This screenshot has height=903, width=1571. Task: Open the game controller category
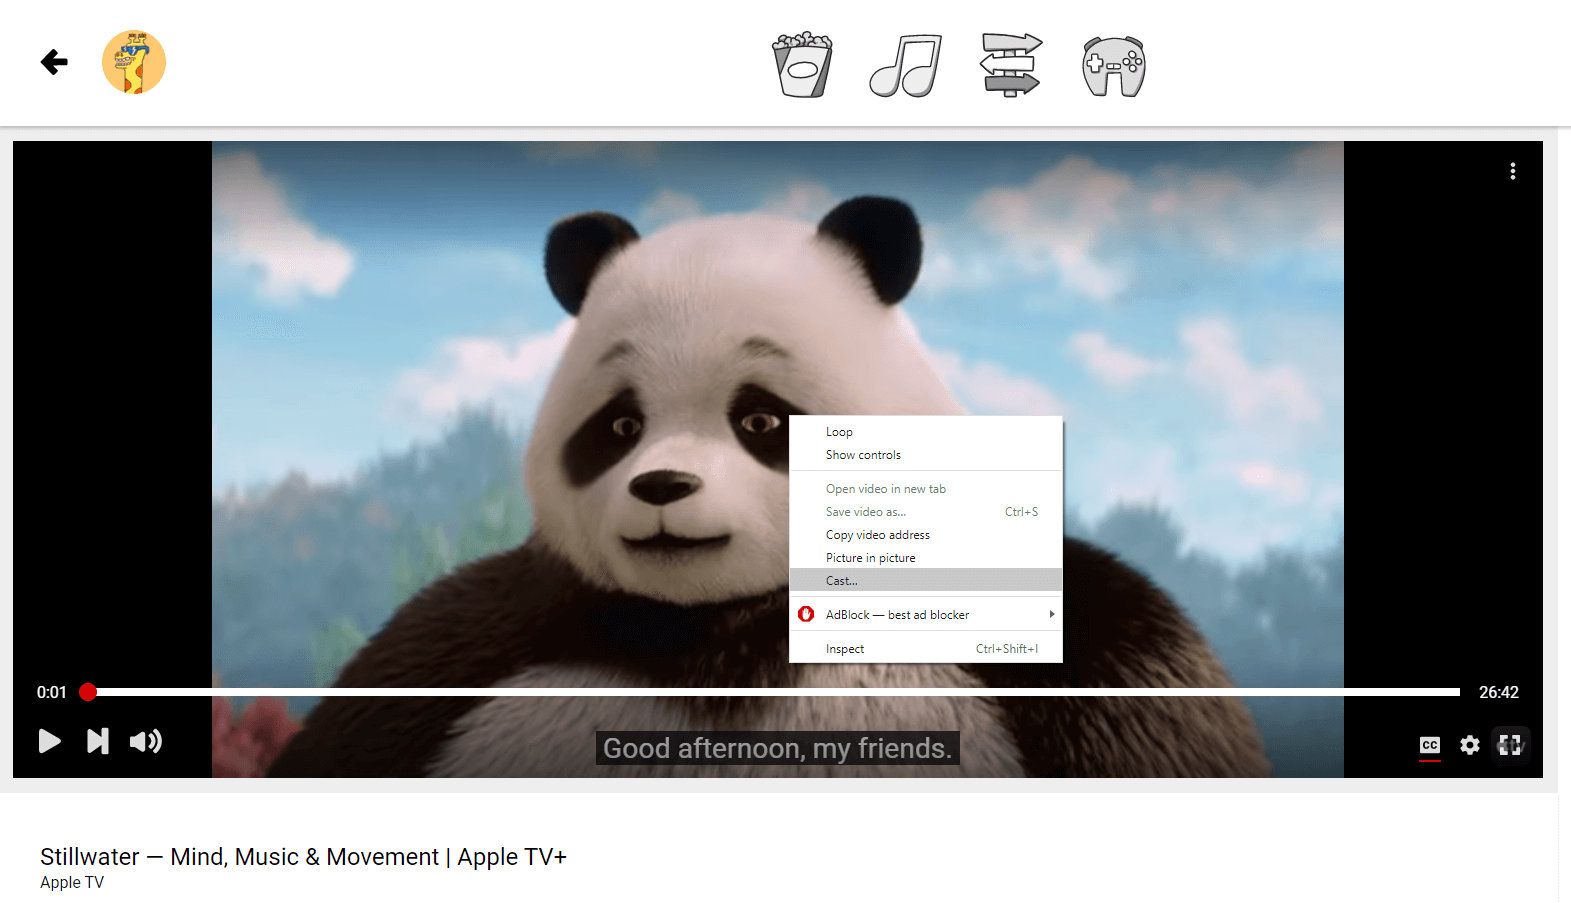coord(1114,66)
